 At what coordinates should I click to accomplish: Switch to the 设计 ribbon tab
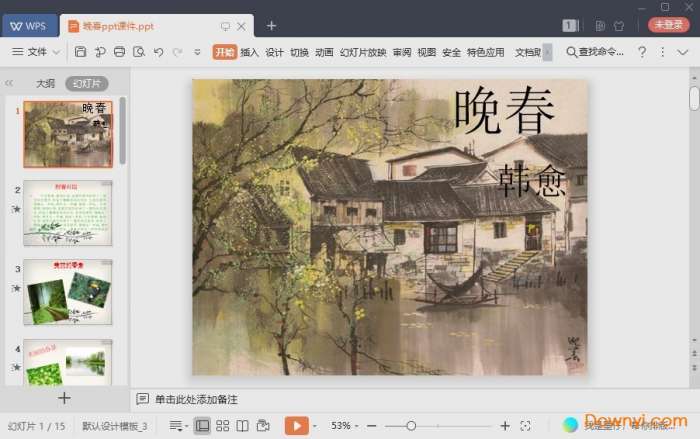click(274, 52)
